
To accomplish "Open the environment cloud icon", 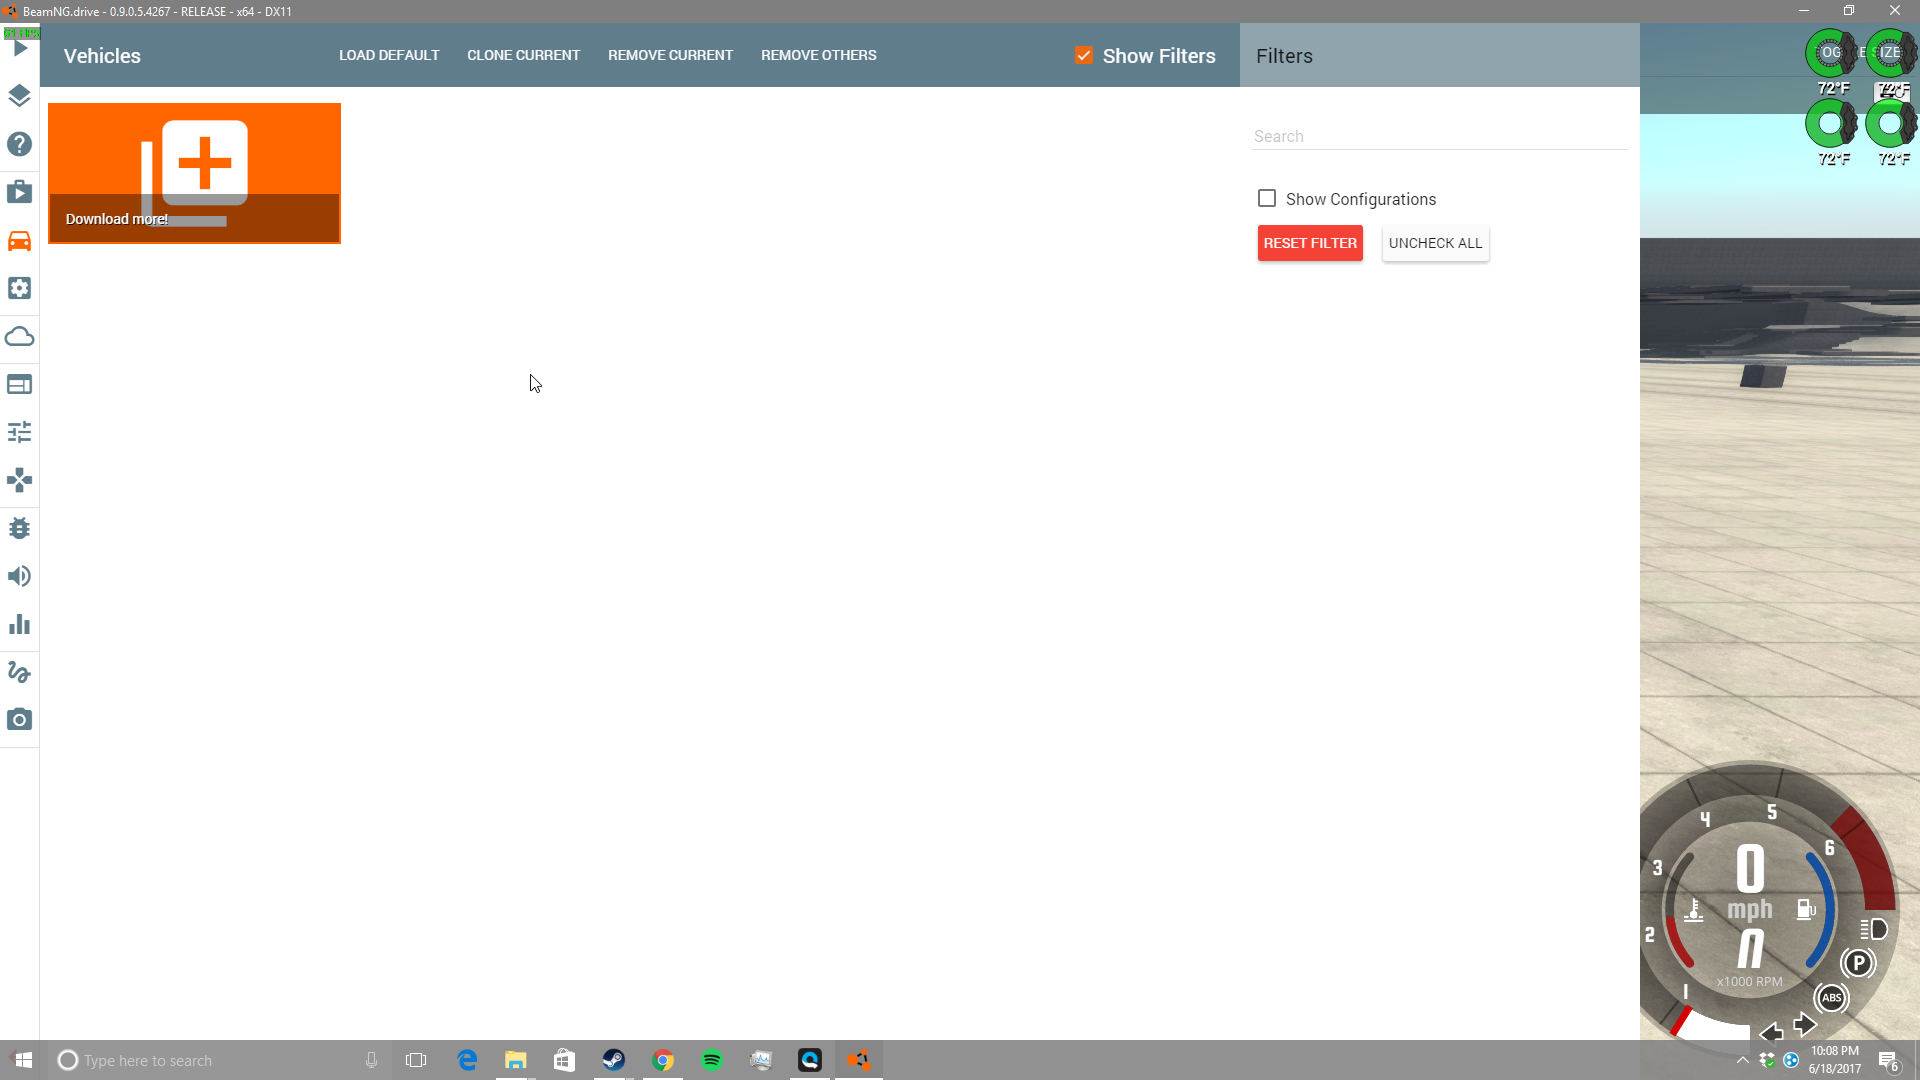I will click(x=20, y=336).
